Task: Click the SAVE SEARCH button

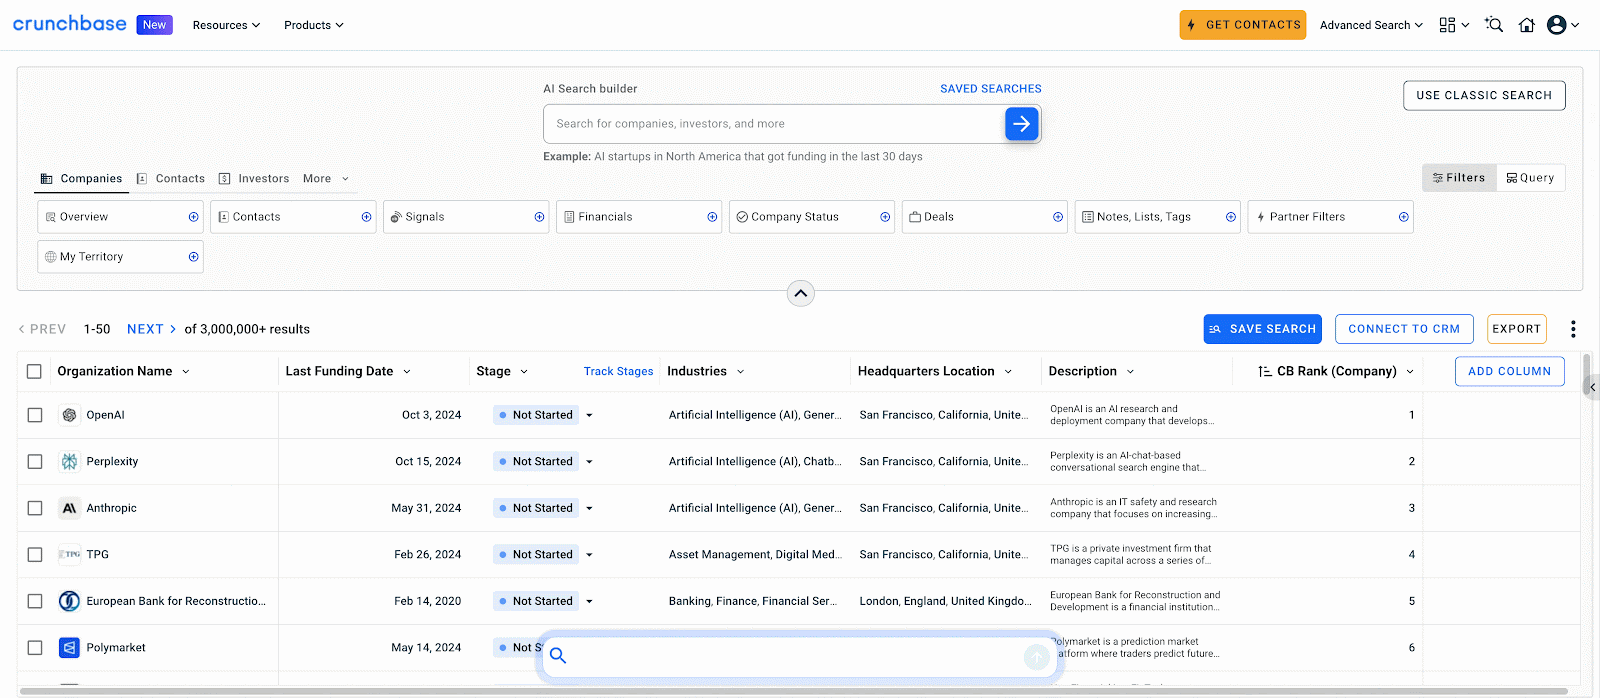Action: [1263, 329]
